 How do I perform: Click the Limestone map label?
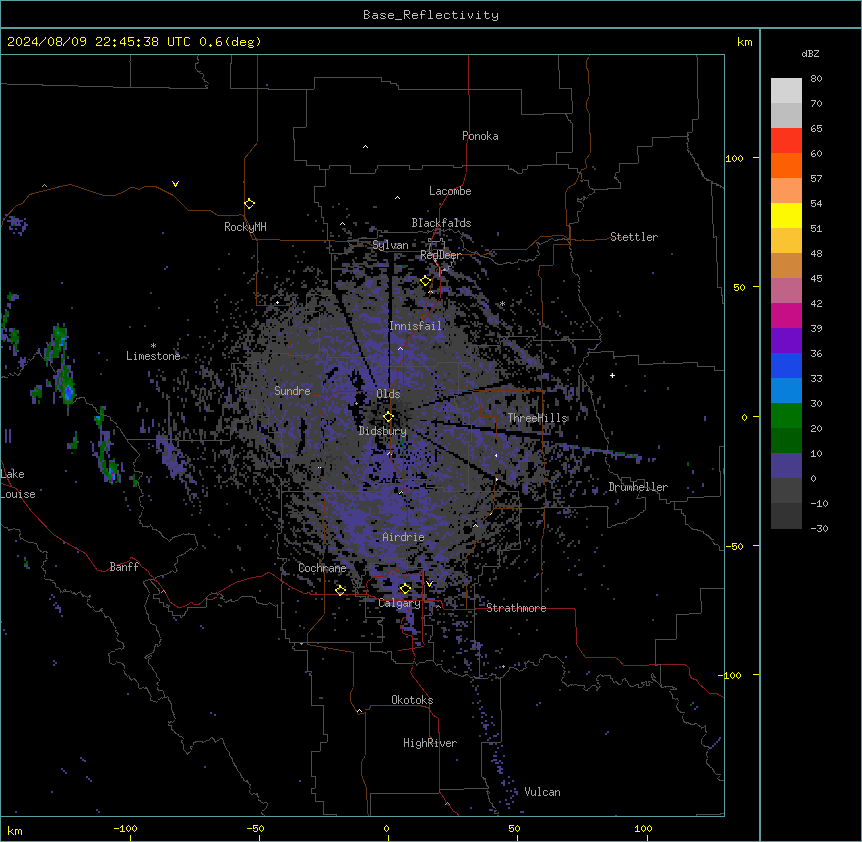(x=153, y=356)
